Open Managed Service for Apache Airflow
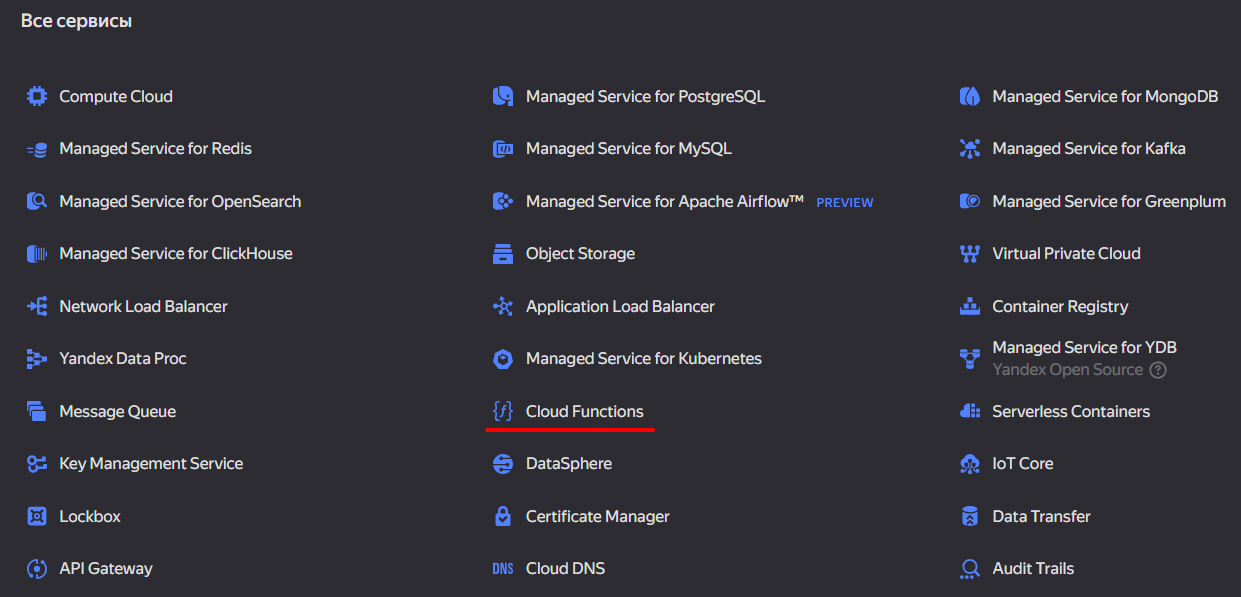This screenshot has width=1241, height=597. (x=665, y=201)
